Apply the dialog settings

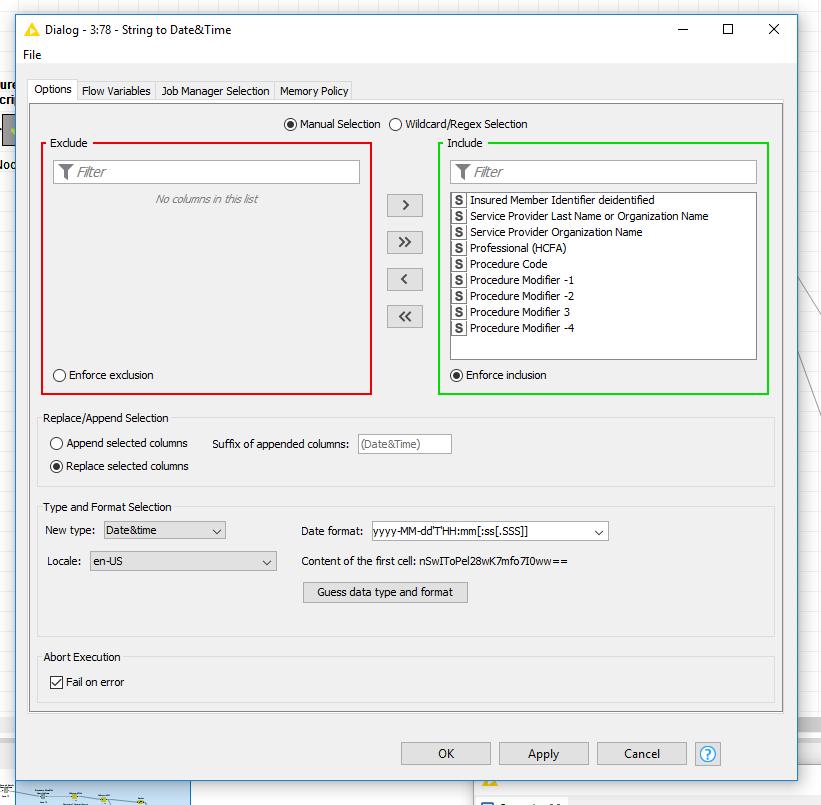[543, 753]
